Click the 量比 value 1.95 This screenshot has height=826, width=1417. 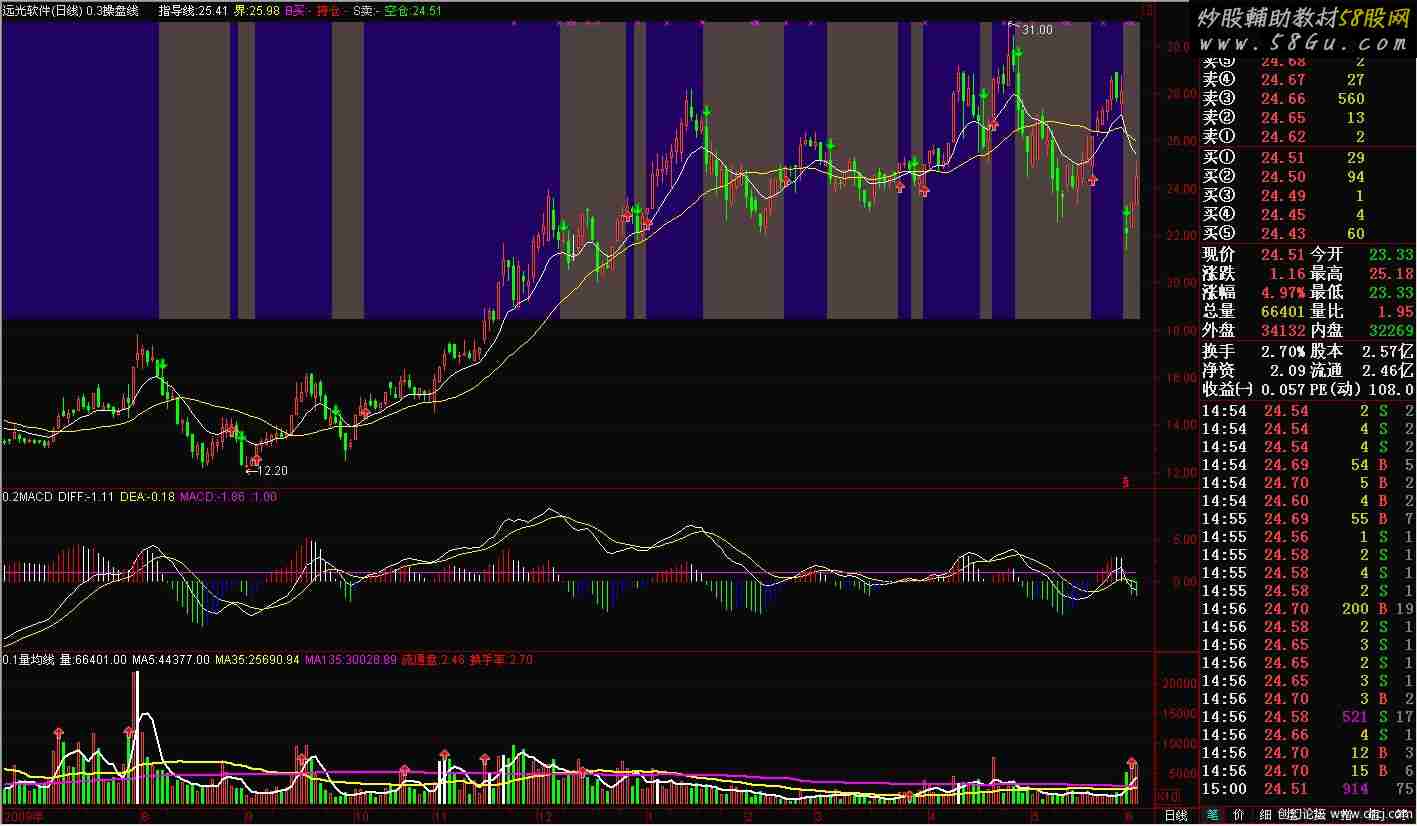1395,312
